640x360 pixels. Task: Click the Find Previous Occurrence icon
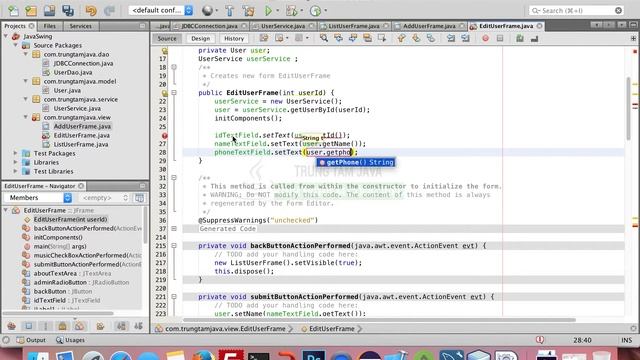point(338,38)
